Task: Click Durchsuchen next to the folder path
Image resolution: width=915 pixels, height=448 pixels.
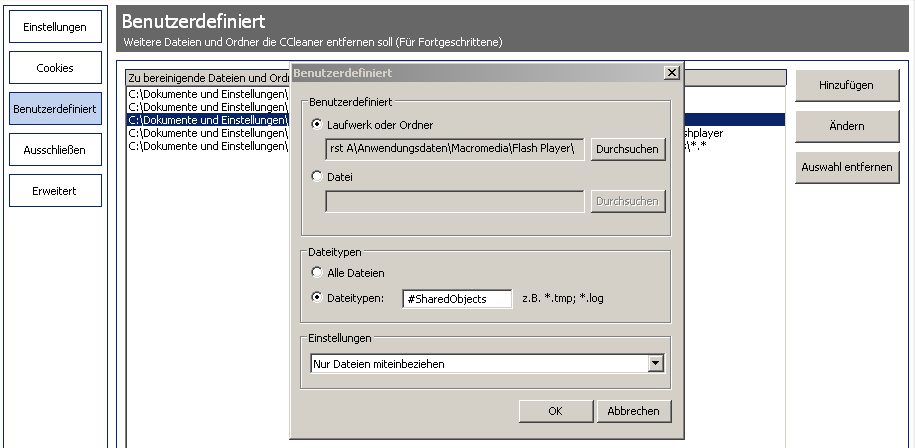Action: [x=627, y=149]
